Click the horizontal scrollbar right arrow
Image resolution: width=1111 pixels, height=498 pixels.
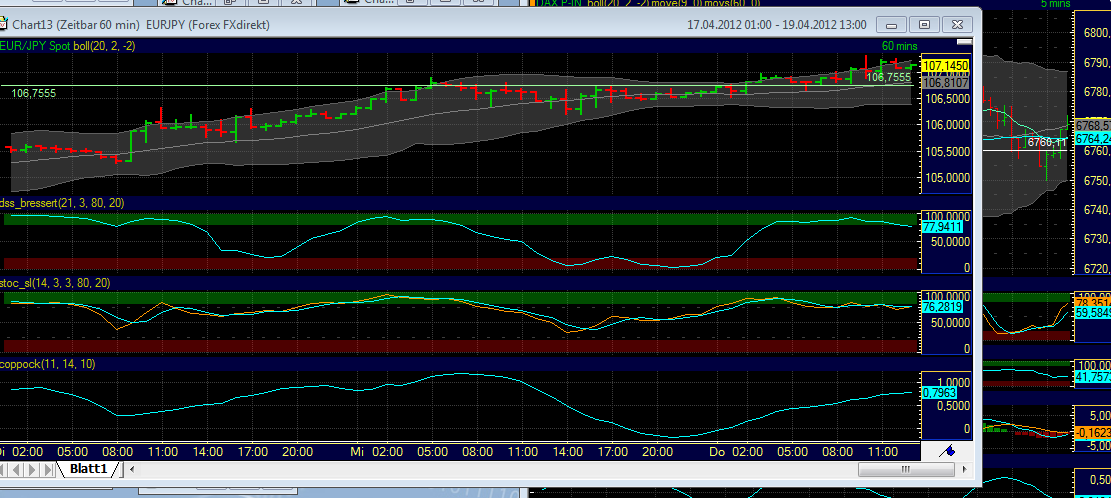pyautogui.click(x=965, y=469)
